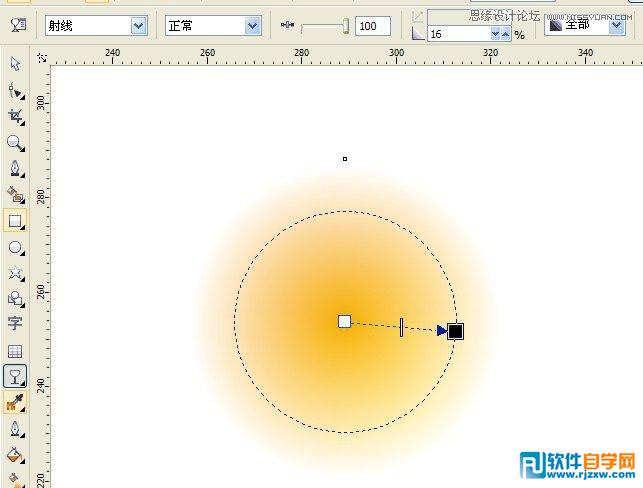Increase the edge pad value with up arrow
Screen dimensions: 643x488
(x=506, y=34)
